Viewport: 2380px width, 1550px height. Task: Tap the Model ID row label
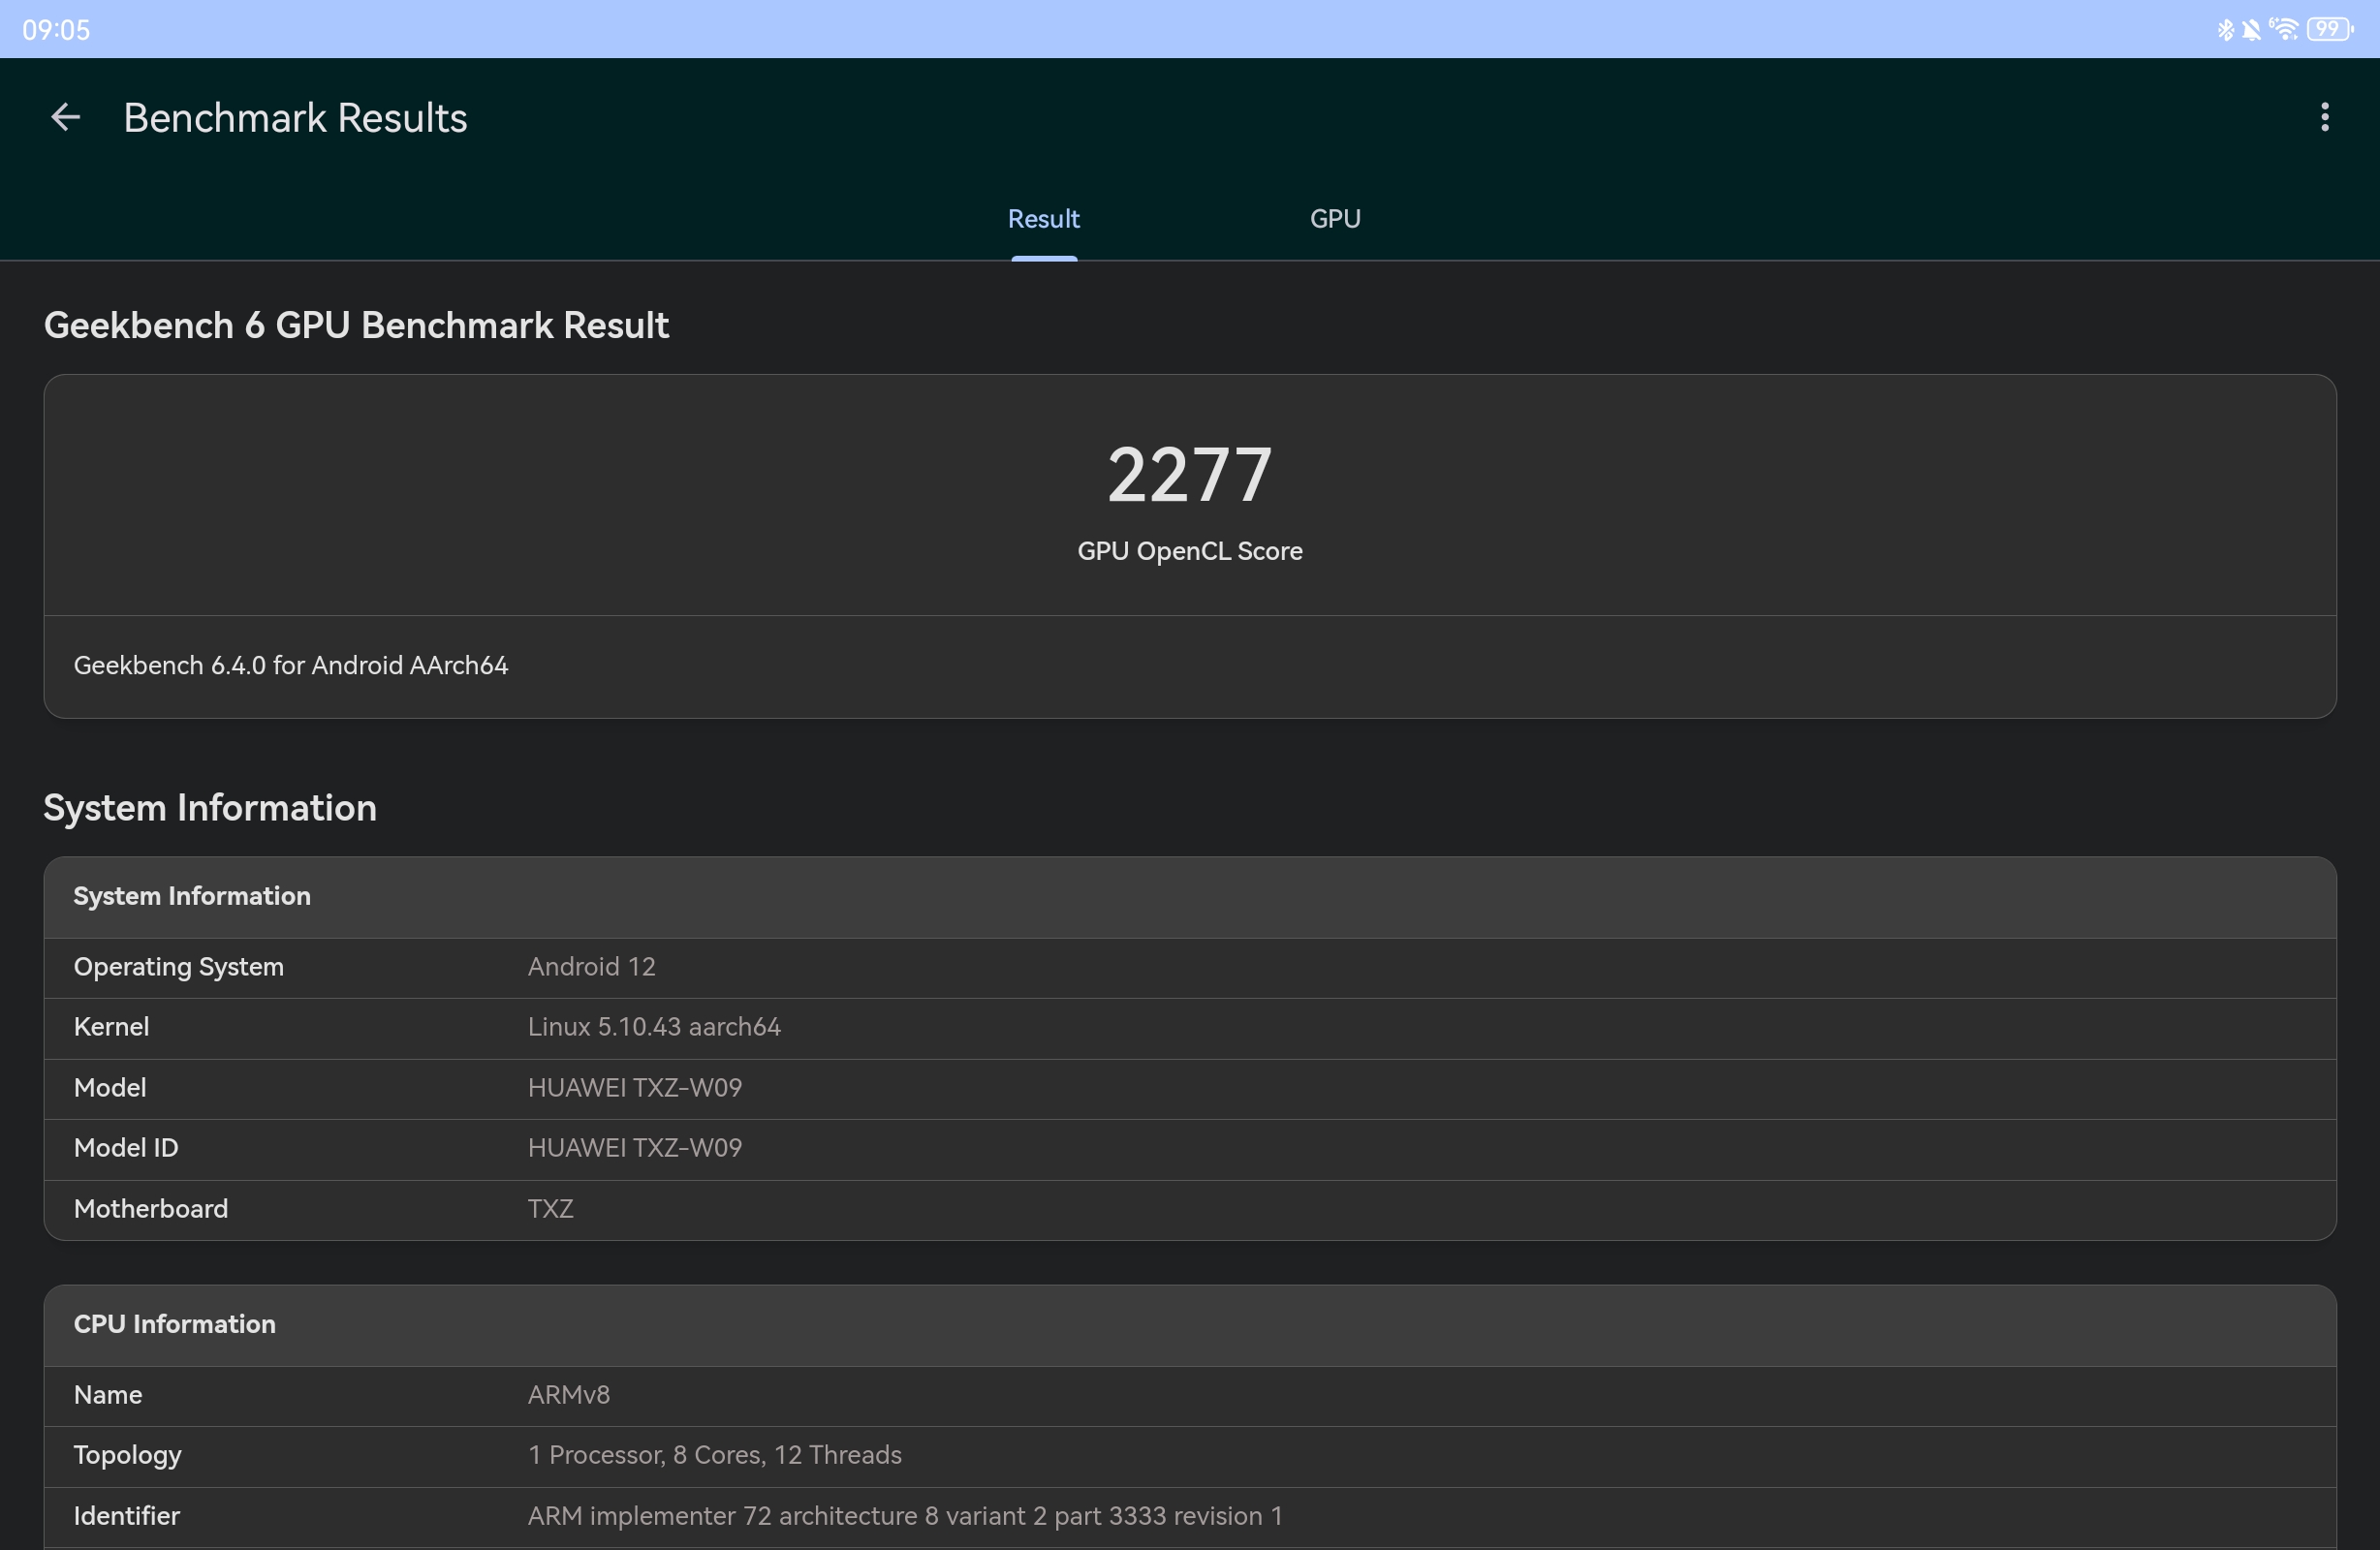(x=126, y=1148)
